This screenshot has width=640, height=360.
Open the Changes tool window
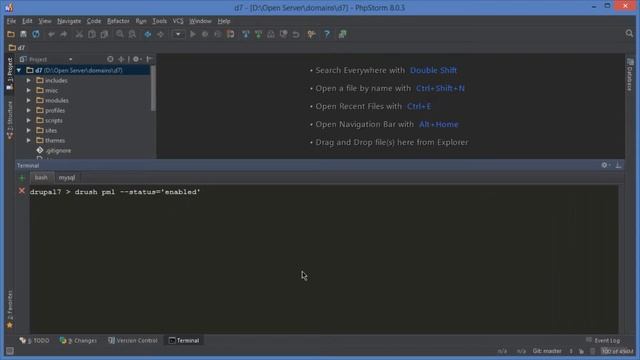(x=79, y=340)
